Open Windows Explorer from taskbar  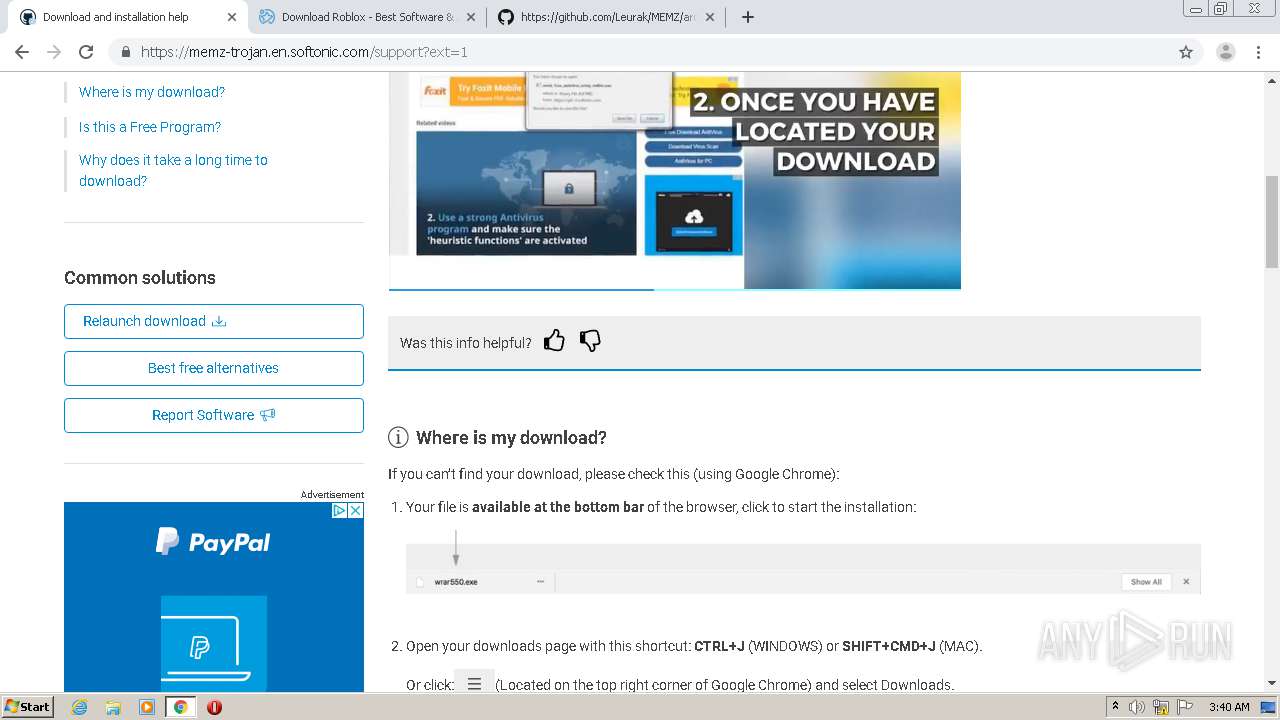113,707
